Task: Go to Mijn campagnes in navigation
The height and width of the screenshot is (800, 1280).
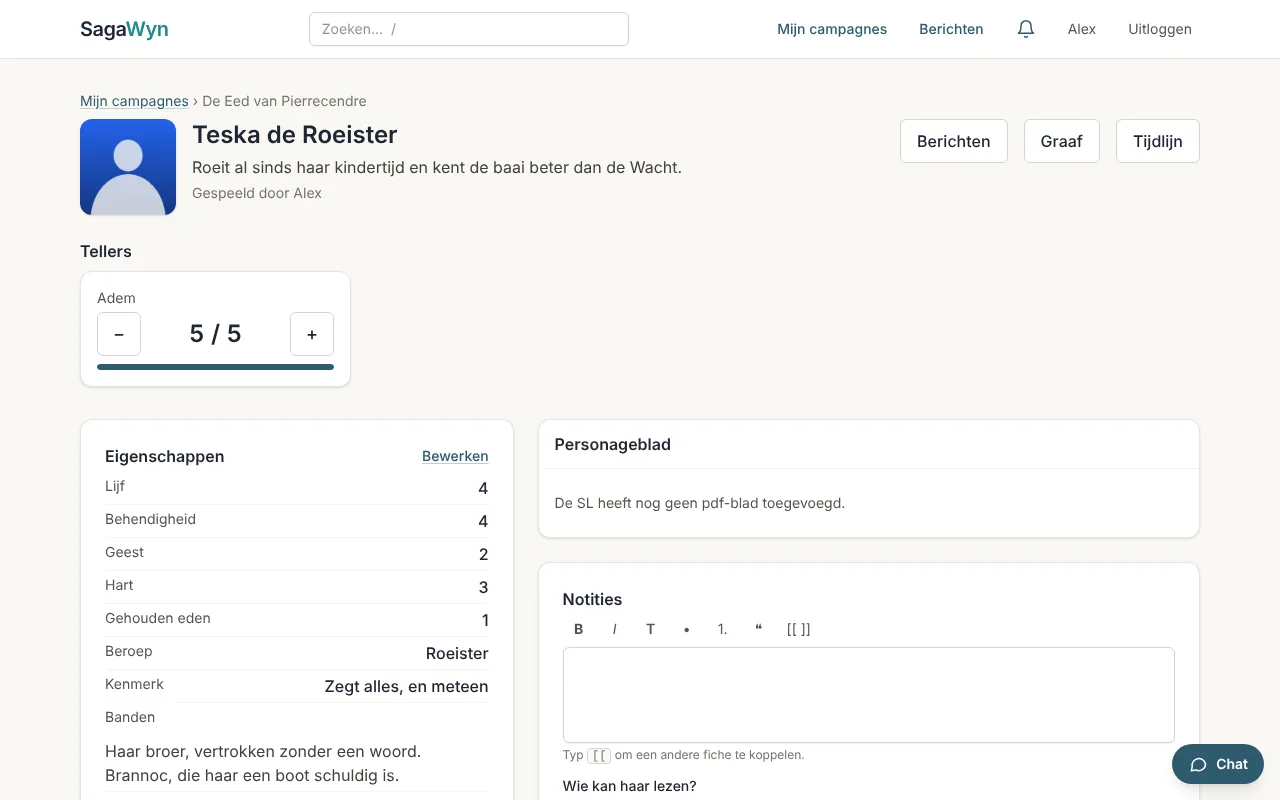Action: click(832, 29)
